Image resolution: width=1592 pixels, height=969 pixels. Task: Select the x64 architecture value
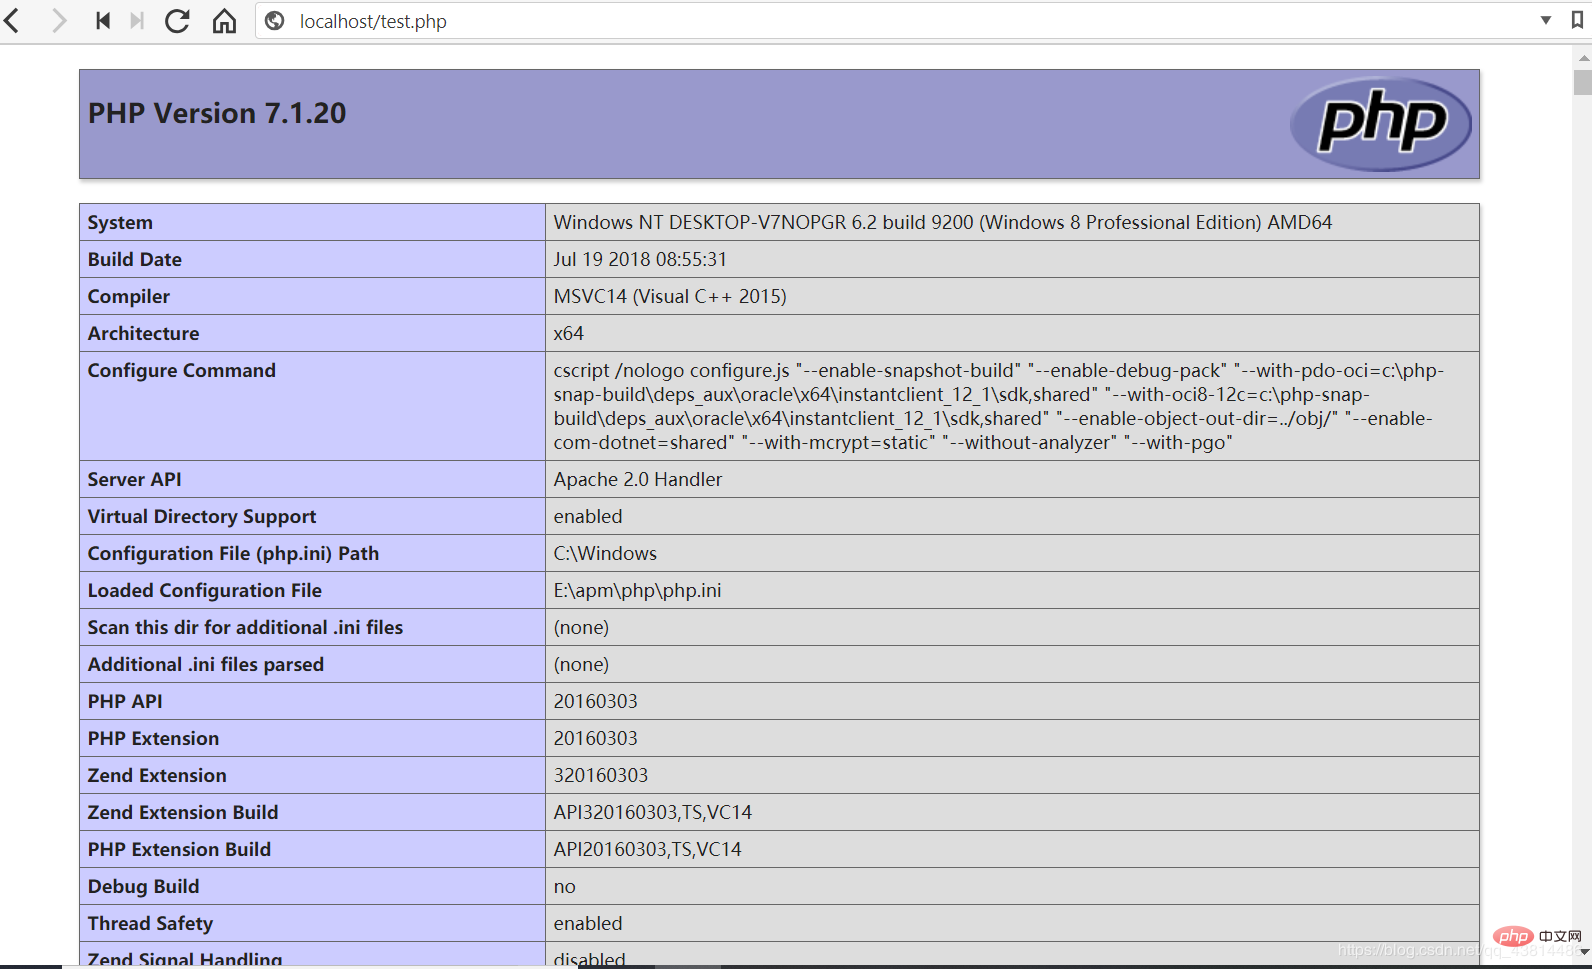tap(569, 333)
